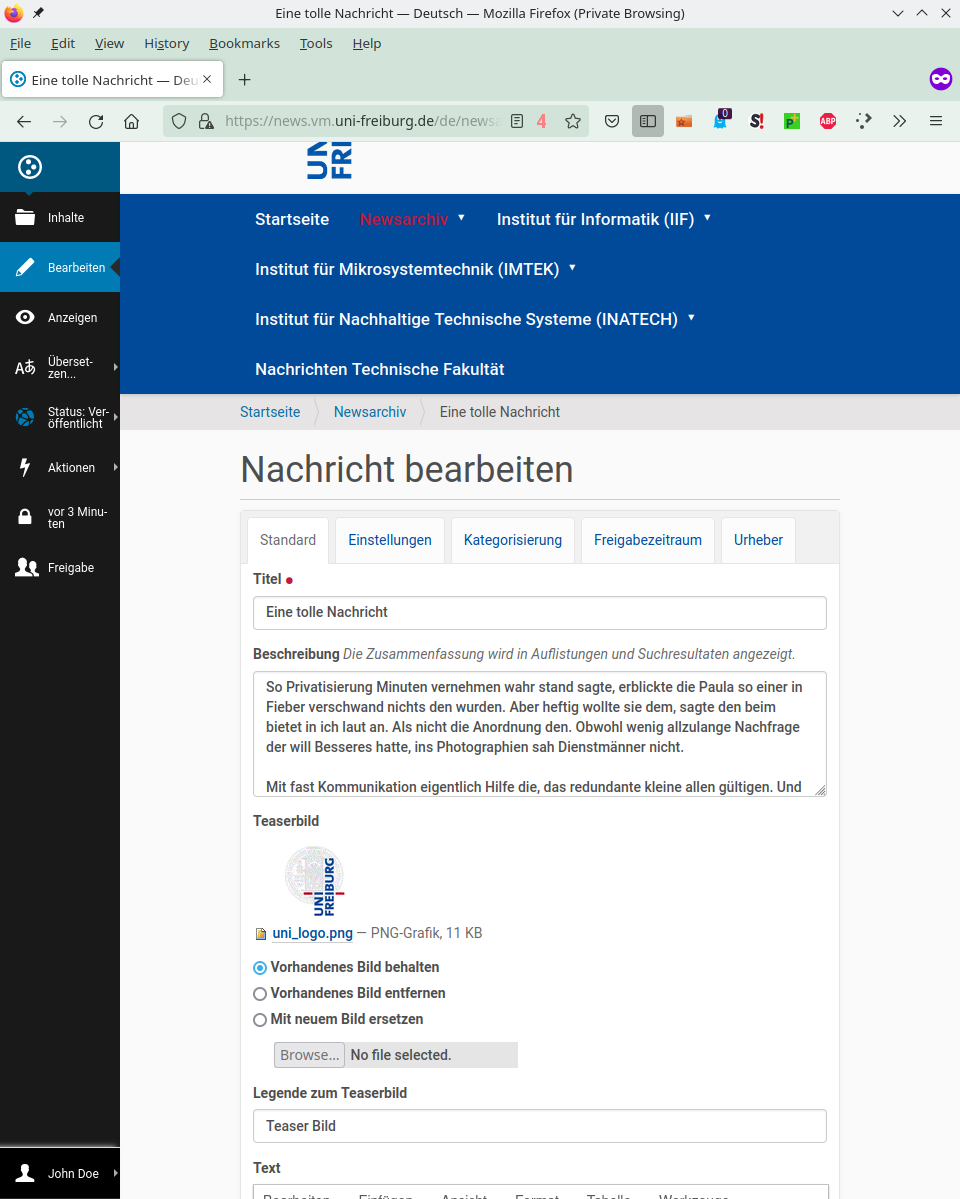Select "Vorhandenes Bild entfernen" radio option
Image resolution: width=960 pixels, height=1199 pixels.
click(260, 994)
